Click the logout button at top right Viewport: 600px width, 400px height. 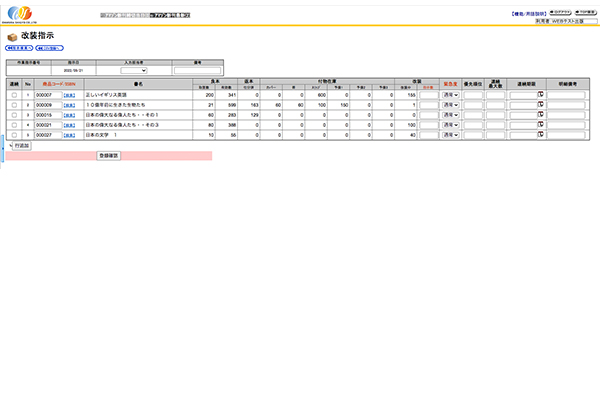tap(561, 15)
